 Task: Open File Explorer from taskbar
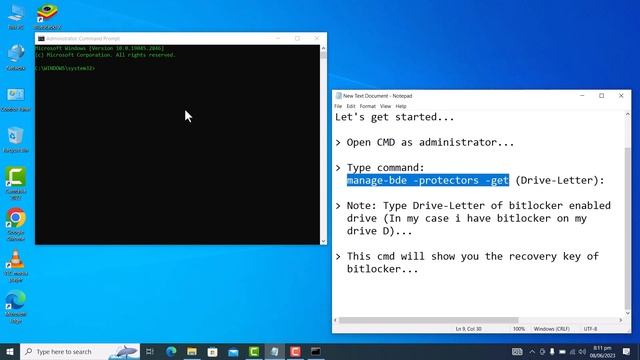(x=192, y=351)
